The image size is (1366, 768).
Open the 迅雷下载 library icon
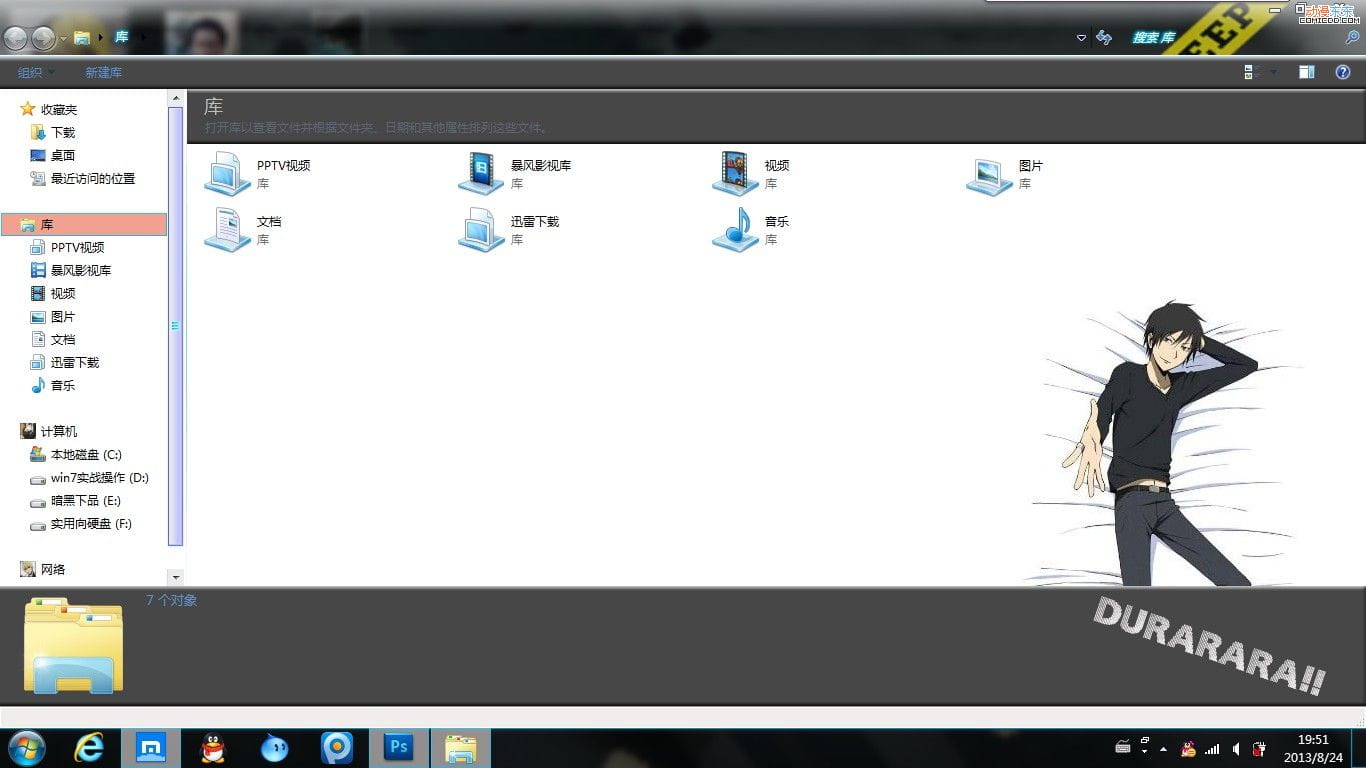481,229
